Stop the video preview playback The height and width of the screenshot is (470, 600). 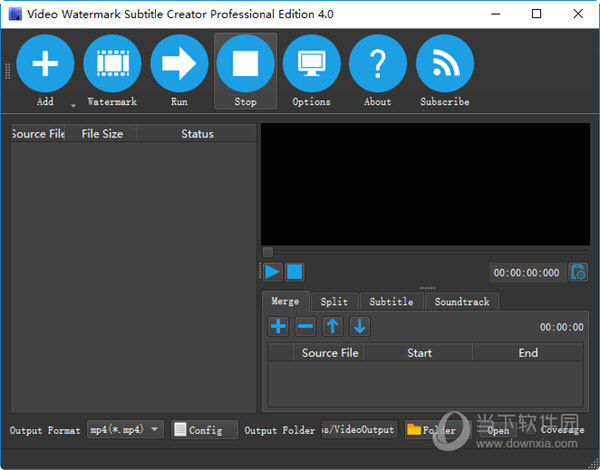pos(295,272)
